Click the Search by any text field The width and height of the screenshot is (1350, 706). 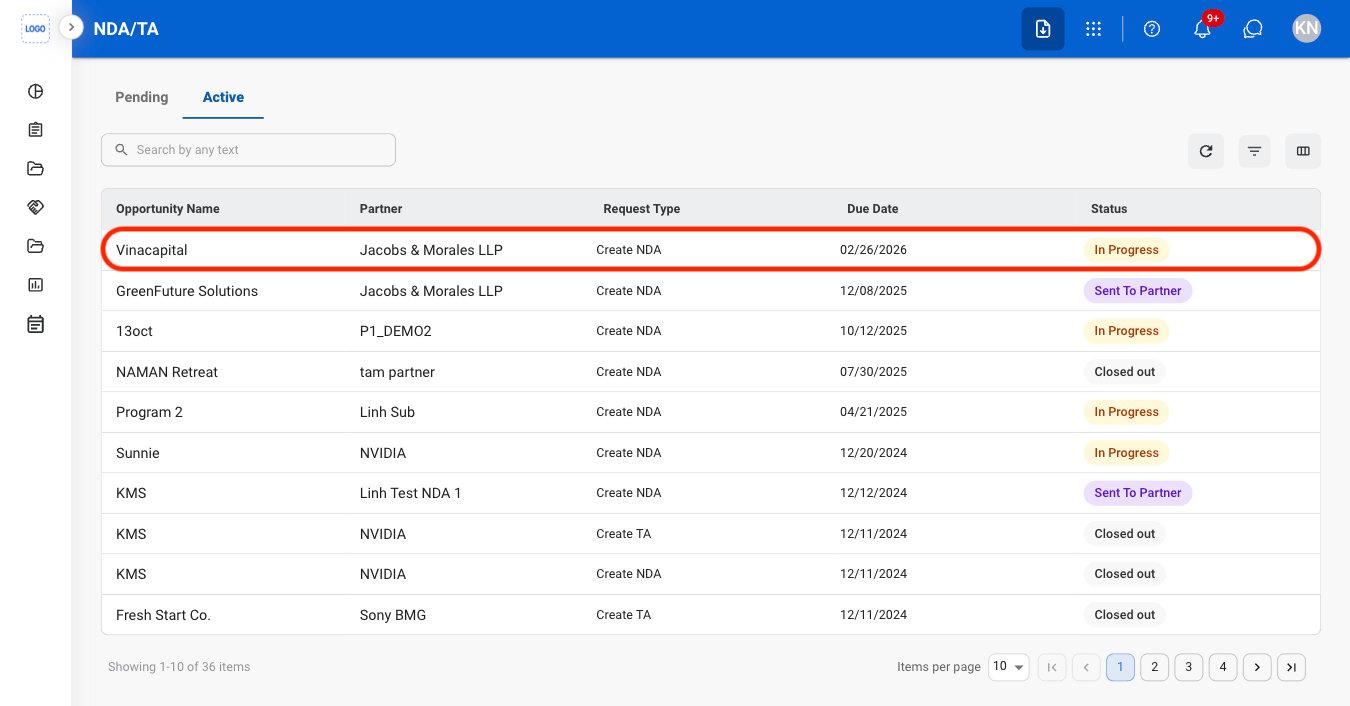tap(248, 150)
